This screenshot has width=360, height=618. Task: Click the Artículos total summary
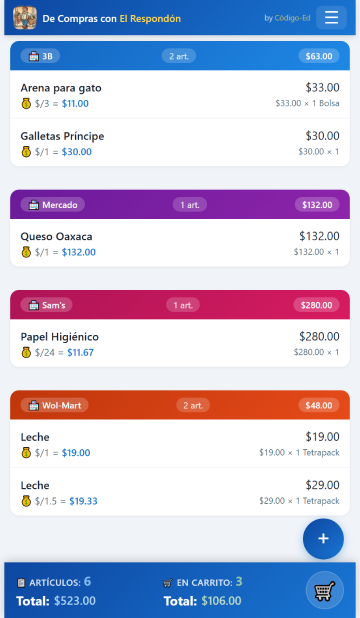56,591
